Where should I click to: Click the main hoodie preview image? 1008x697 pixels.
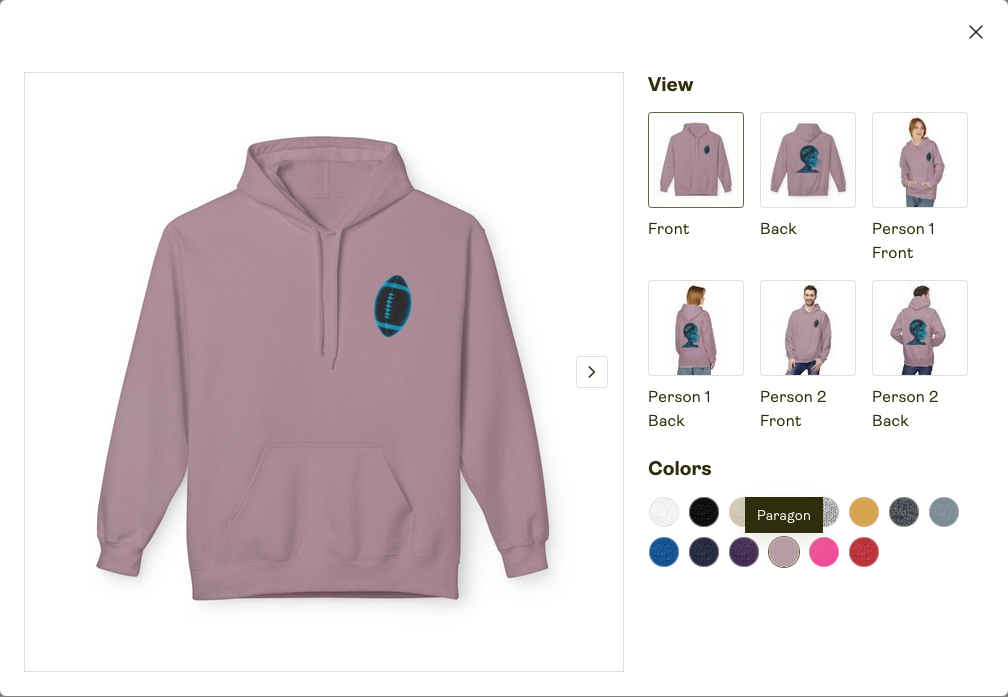(323, 372)
